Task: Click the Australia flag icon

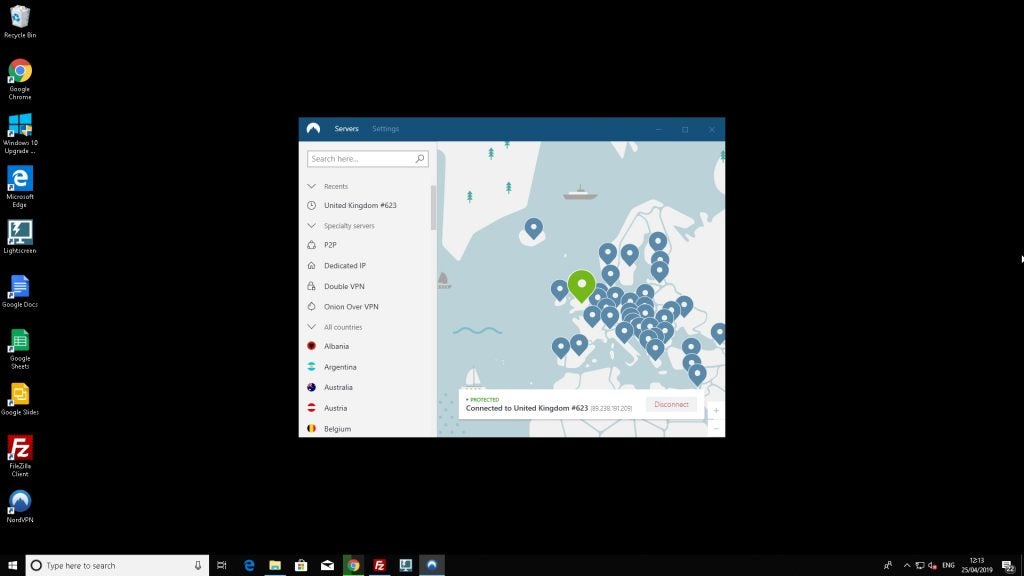Action: point(312,387)
